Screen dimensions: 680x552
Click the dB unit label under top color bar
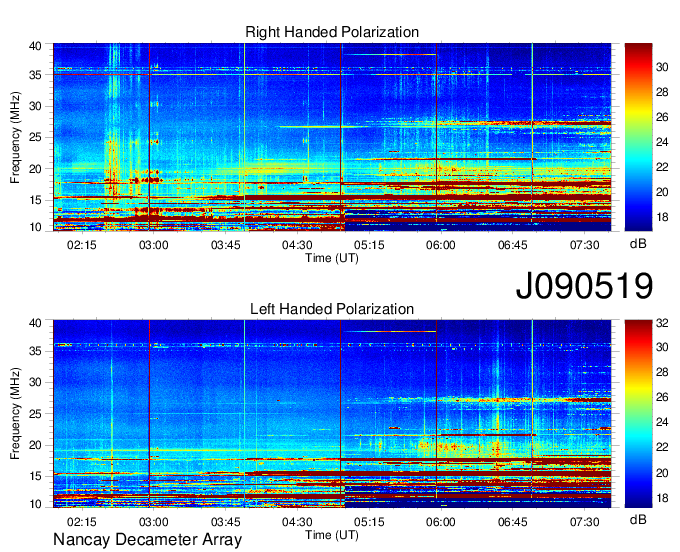pos(638,244)
